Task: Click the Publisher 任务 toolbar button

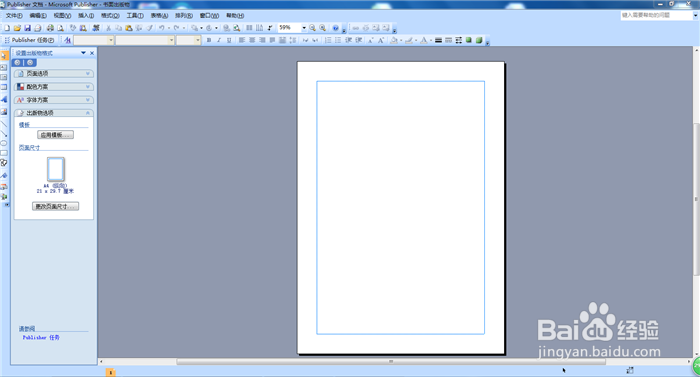Action: click(x=32, y=40)
